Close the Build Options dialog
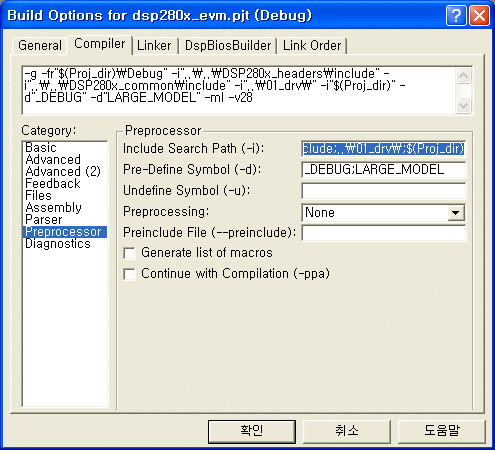This screenshot has height=450, width=495. (479, 15)
